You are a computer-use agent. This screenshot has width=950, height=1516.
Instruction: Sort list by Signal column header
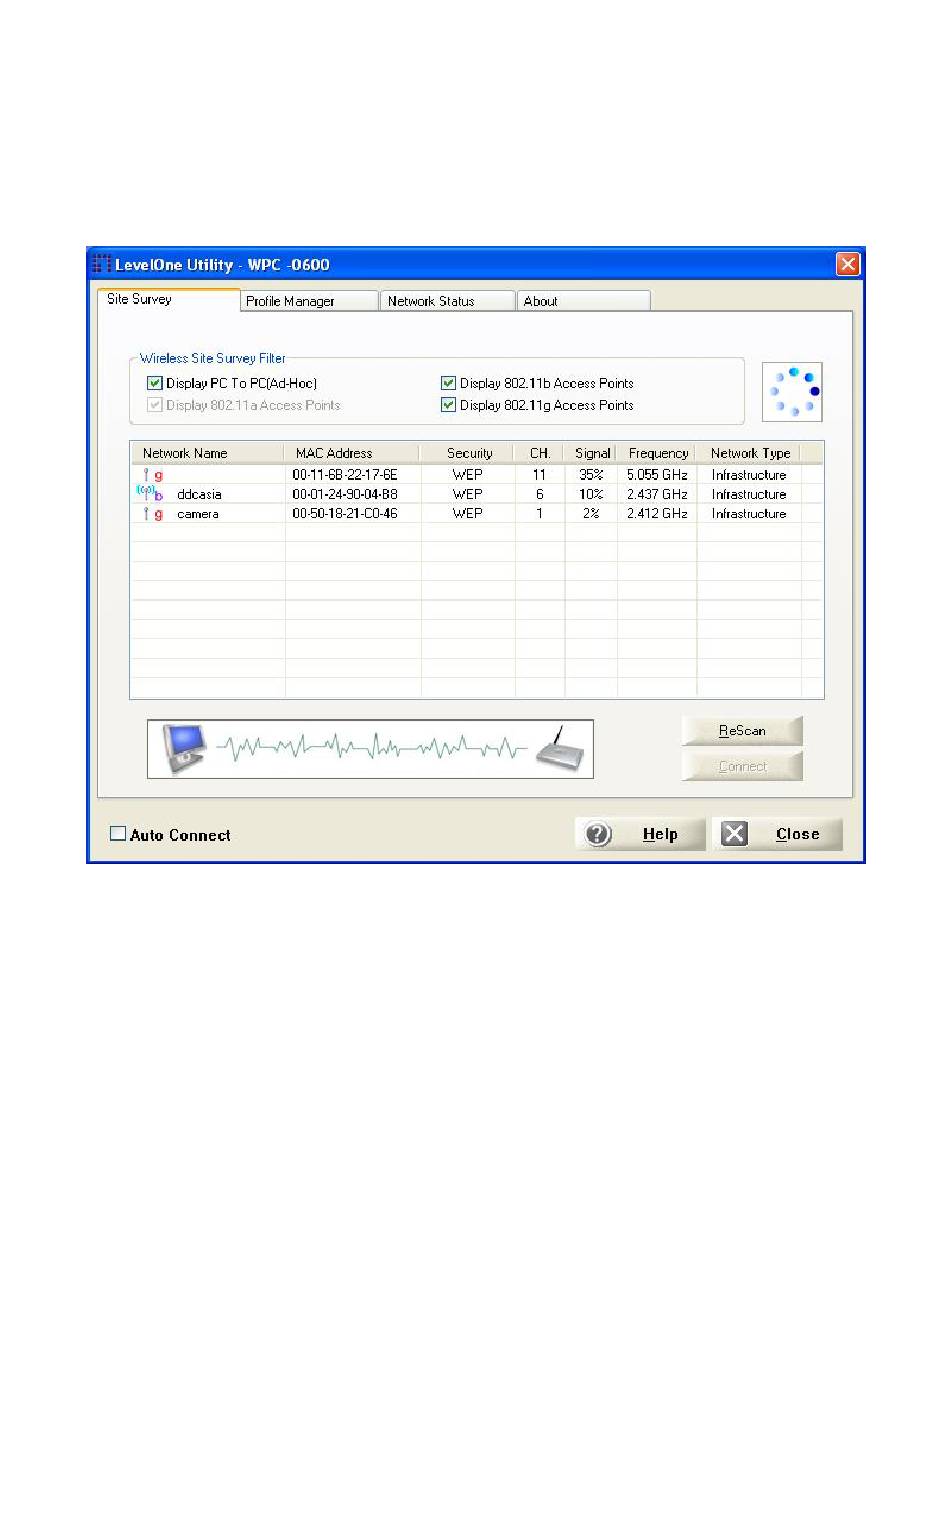pyautogui.click(x=591, y=453)
